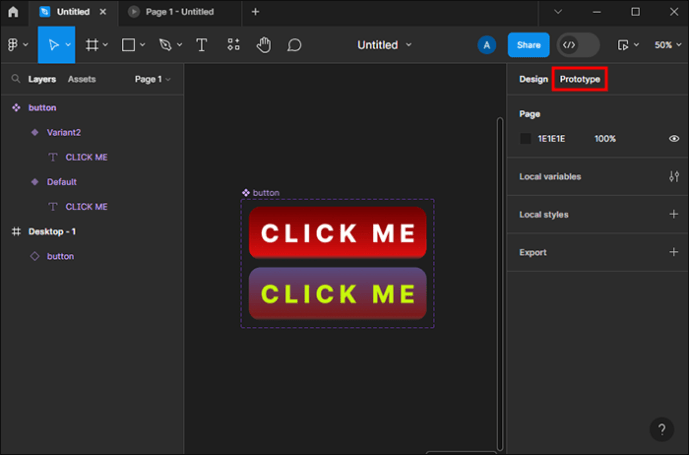Click the Desktop - 1 frame icon
Viewport: 689px width, 455px height.
[16, 231]
